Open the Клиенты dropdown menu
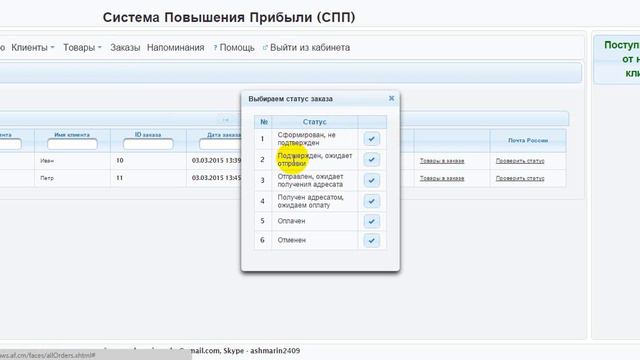The image size is (640, 360). pyautogui.click(x=33, y=47)
